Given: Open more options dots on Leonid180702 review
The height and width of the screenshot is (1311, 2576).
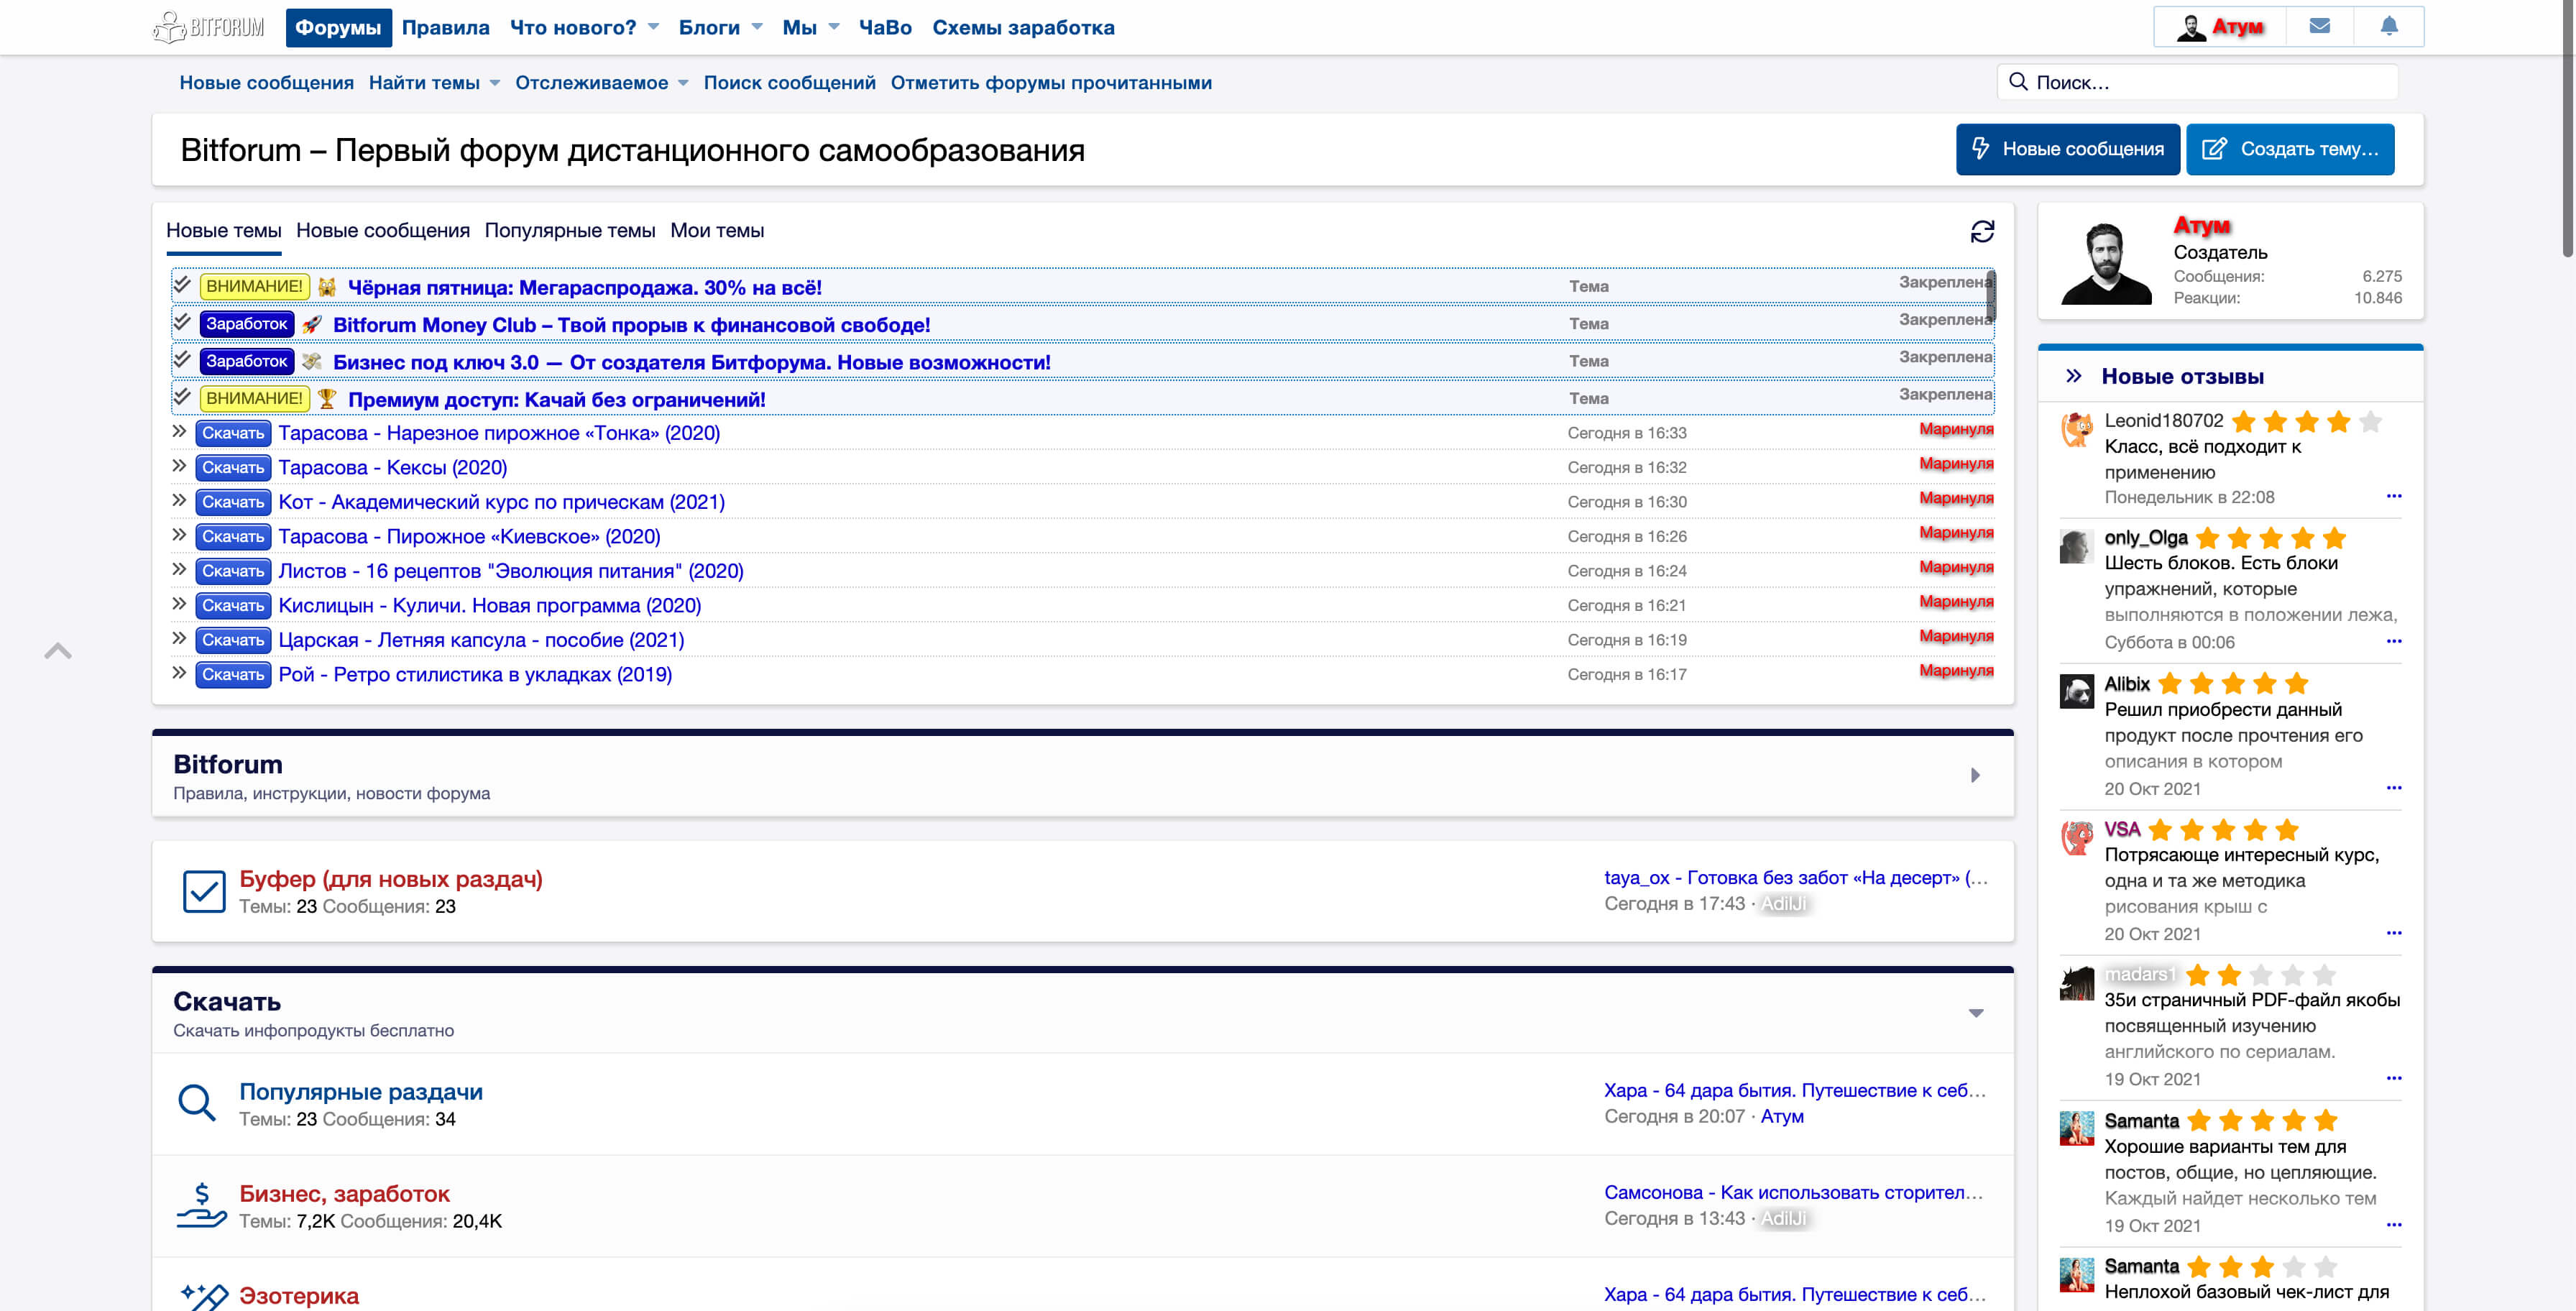Looking at the screenshot, I should pyautogui.click(x=2394, y=496).
